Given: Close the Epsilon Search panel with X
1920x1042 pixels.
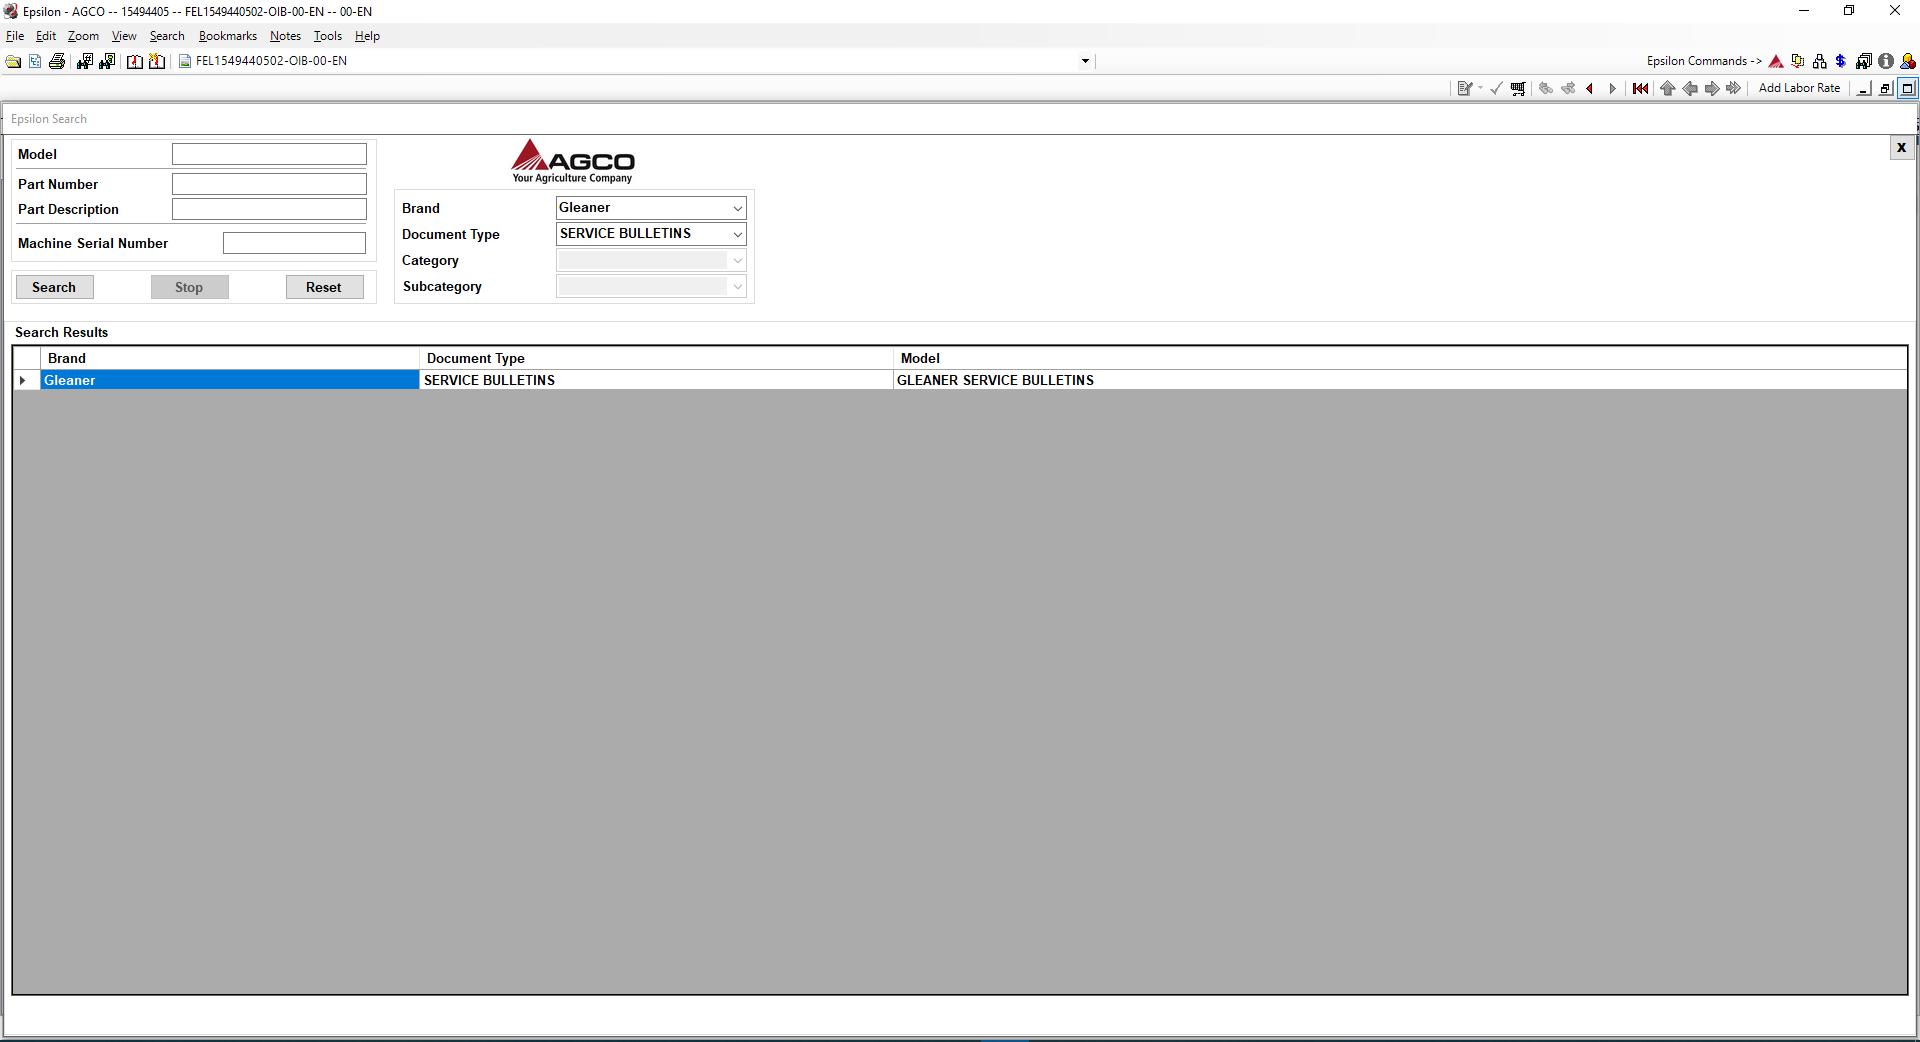Looking at the screenshot, I should click(1901, 148).
